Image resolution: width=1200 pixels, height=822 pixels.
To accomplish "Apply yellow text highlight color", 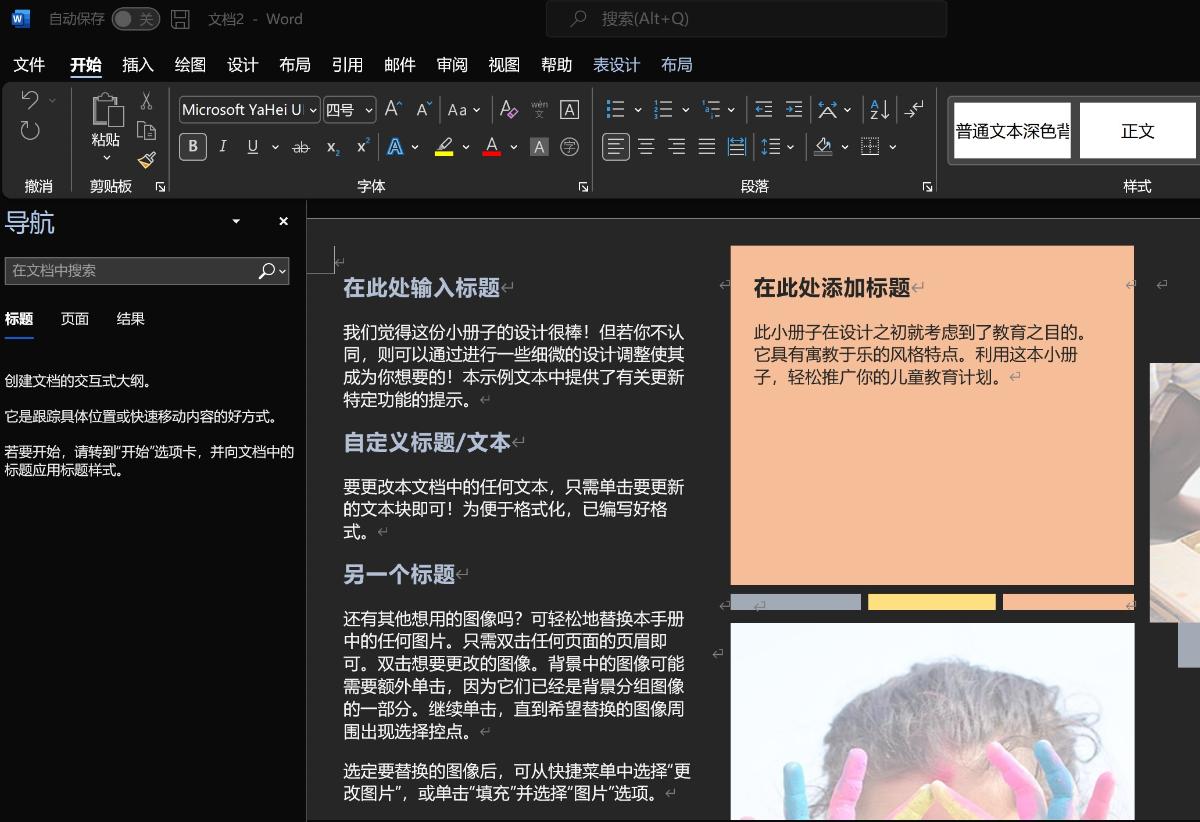I will pyautogui.click(x=444, y=147).
